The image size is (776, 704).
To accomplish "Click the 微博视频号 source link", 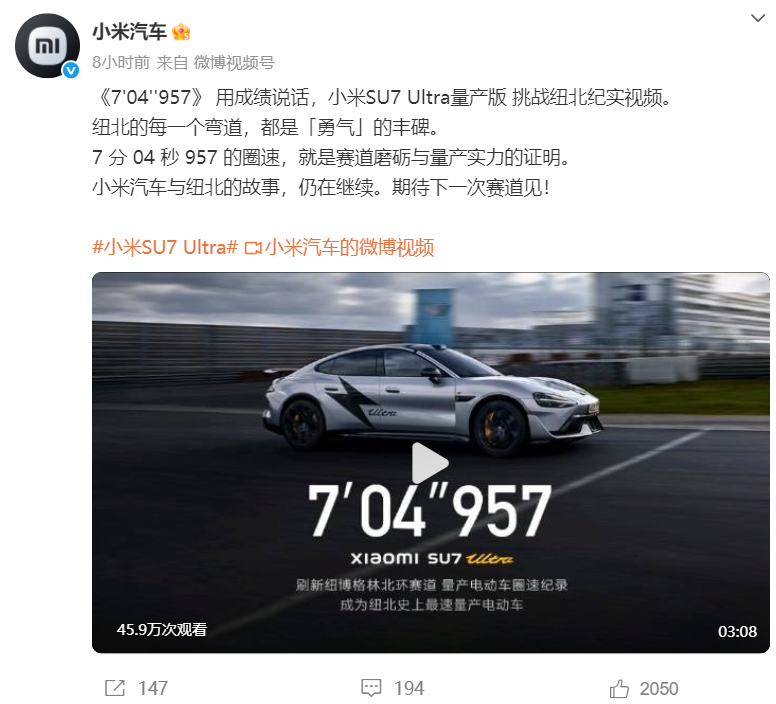I will point(234,63).
